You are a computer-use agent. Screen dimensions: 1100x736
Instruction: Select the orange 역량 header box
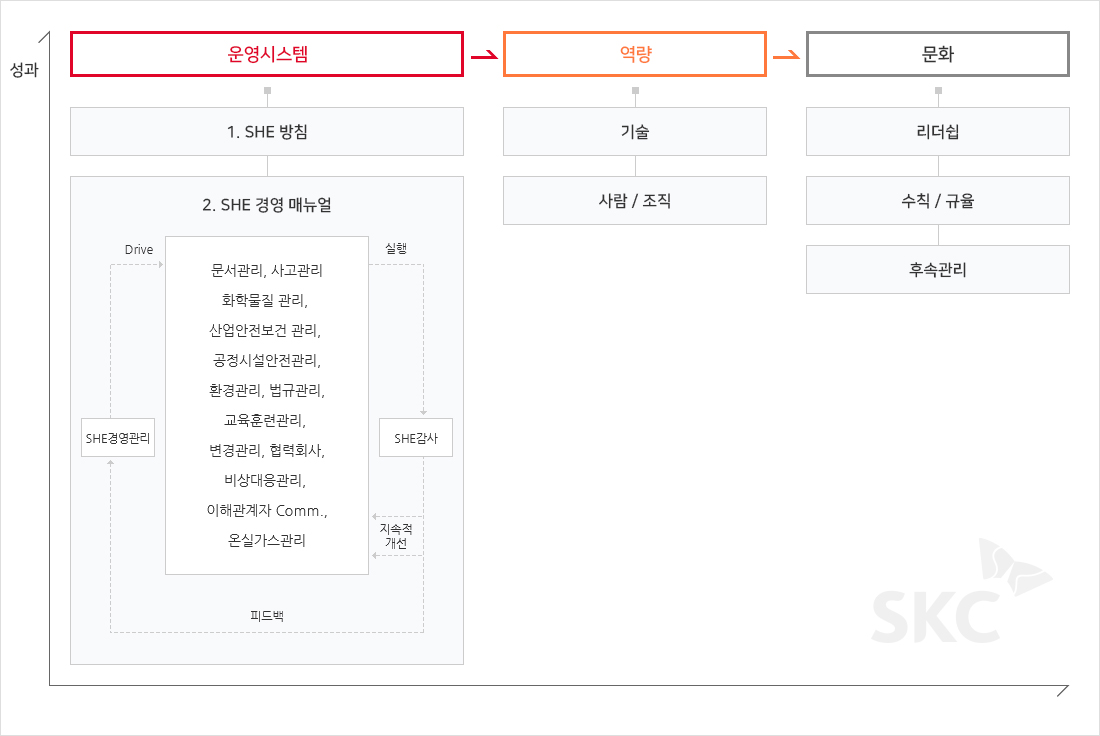click(x=635, y=54)
